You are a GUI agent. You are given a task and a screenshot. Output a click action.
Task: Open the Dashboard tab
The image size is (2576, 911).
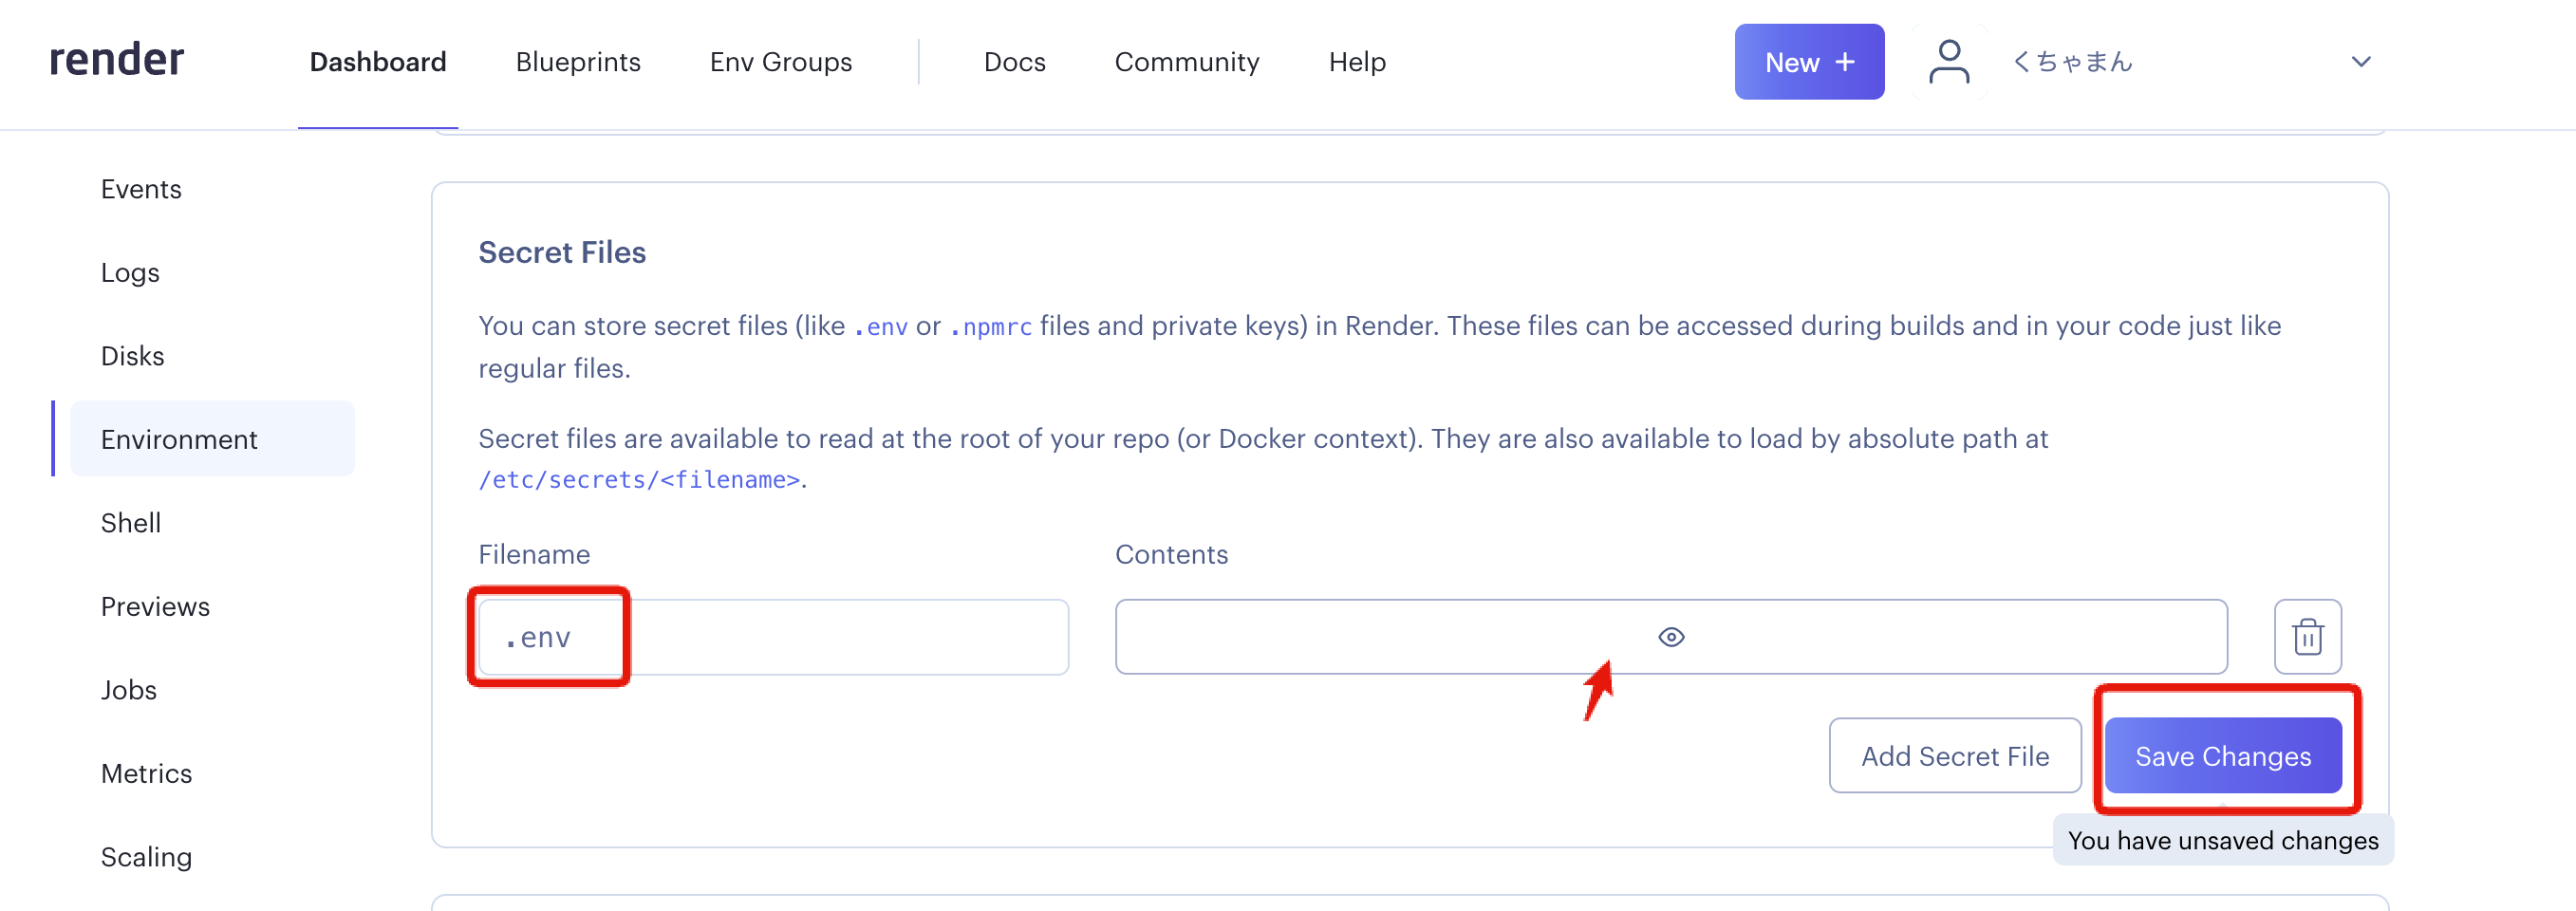pos(377,62)
